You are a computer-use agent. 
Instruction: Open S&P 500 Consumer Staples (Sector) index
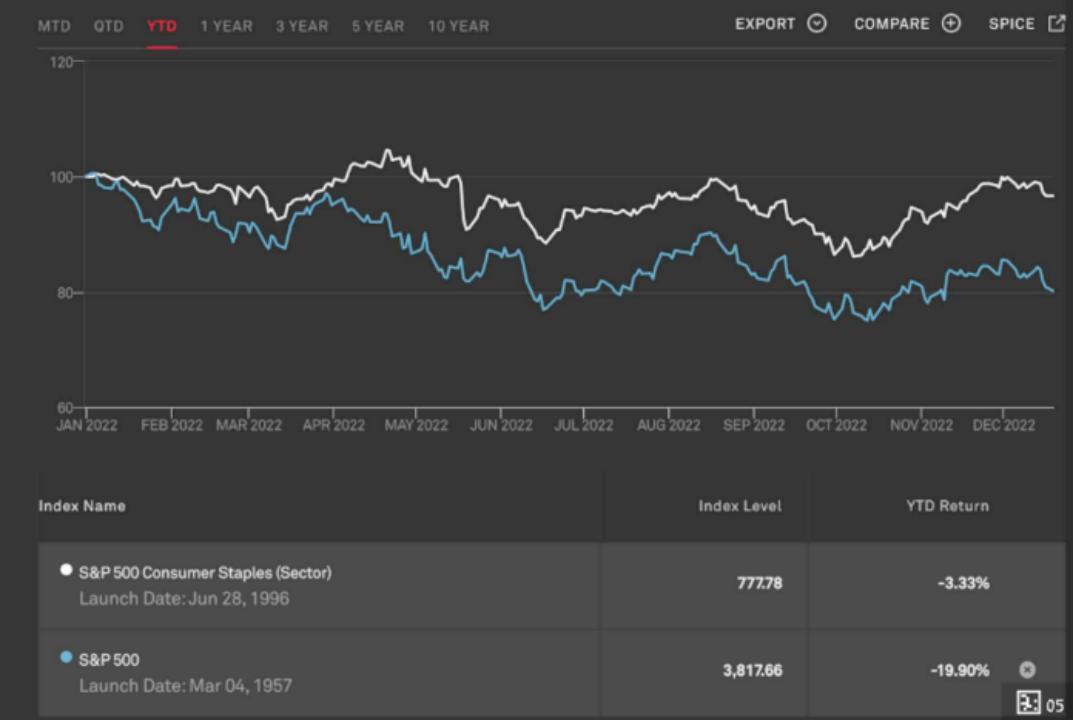pos(205,573)
